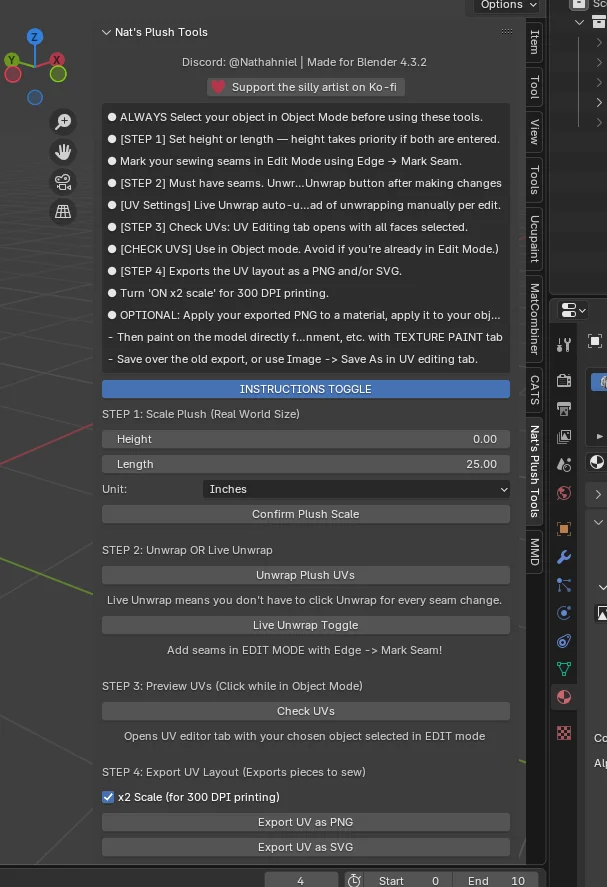Open the Options dropdown at top
The image size is (607, 887).
click(x=508, y=5)
